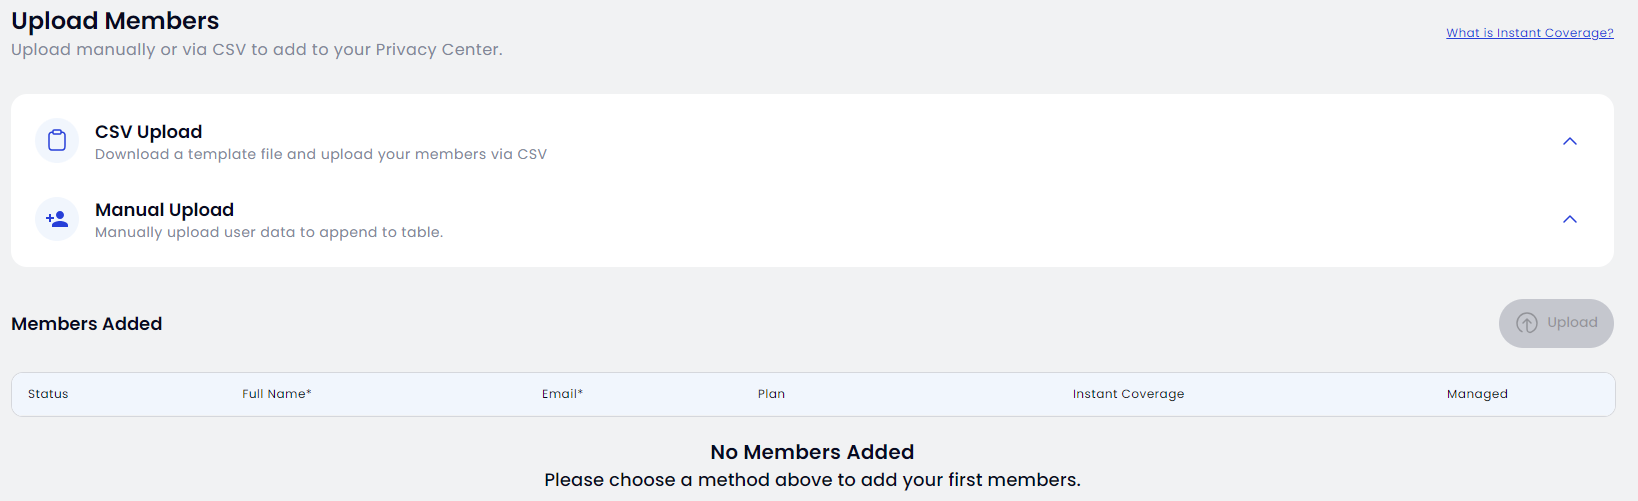Click the manually upload user data description

[269, 232]
